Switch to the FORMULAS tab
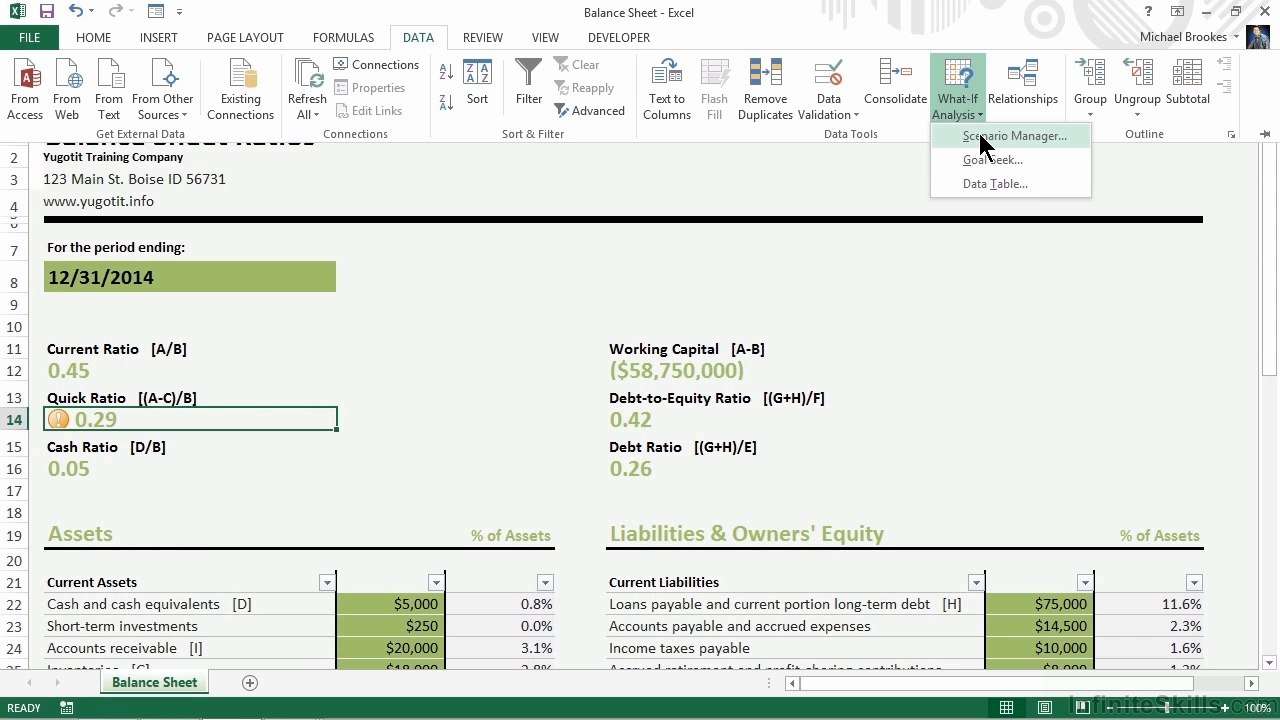The image size is (1280, 720). pos(343,38)
